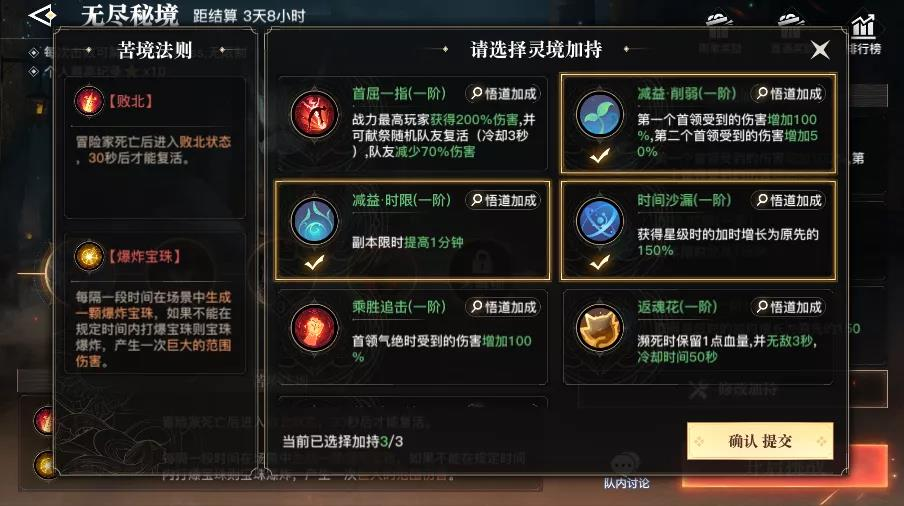Expand 悟道加成 details for 减益·时限
Screen dimensions: 904x506
[503, 200]
